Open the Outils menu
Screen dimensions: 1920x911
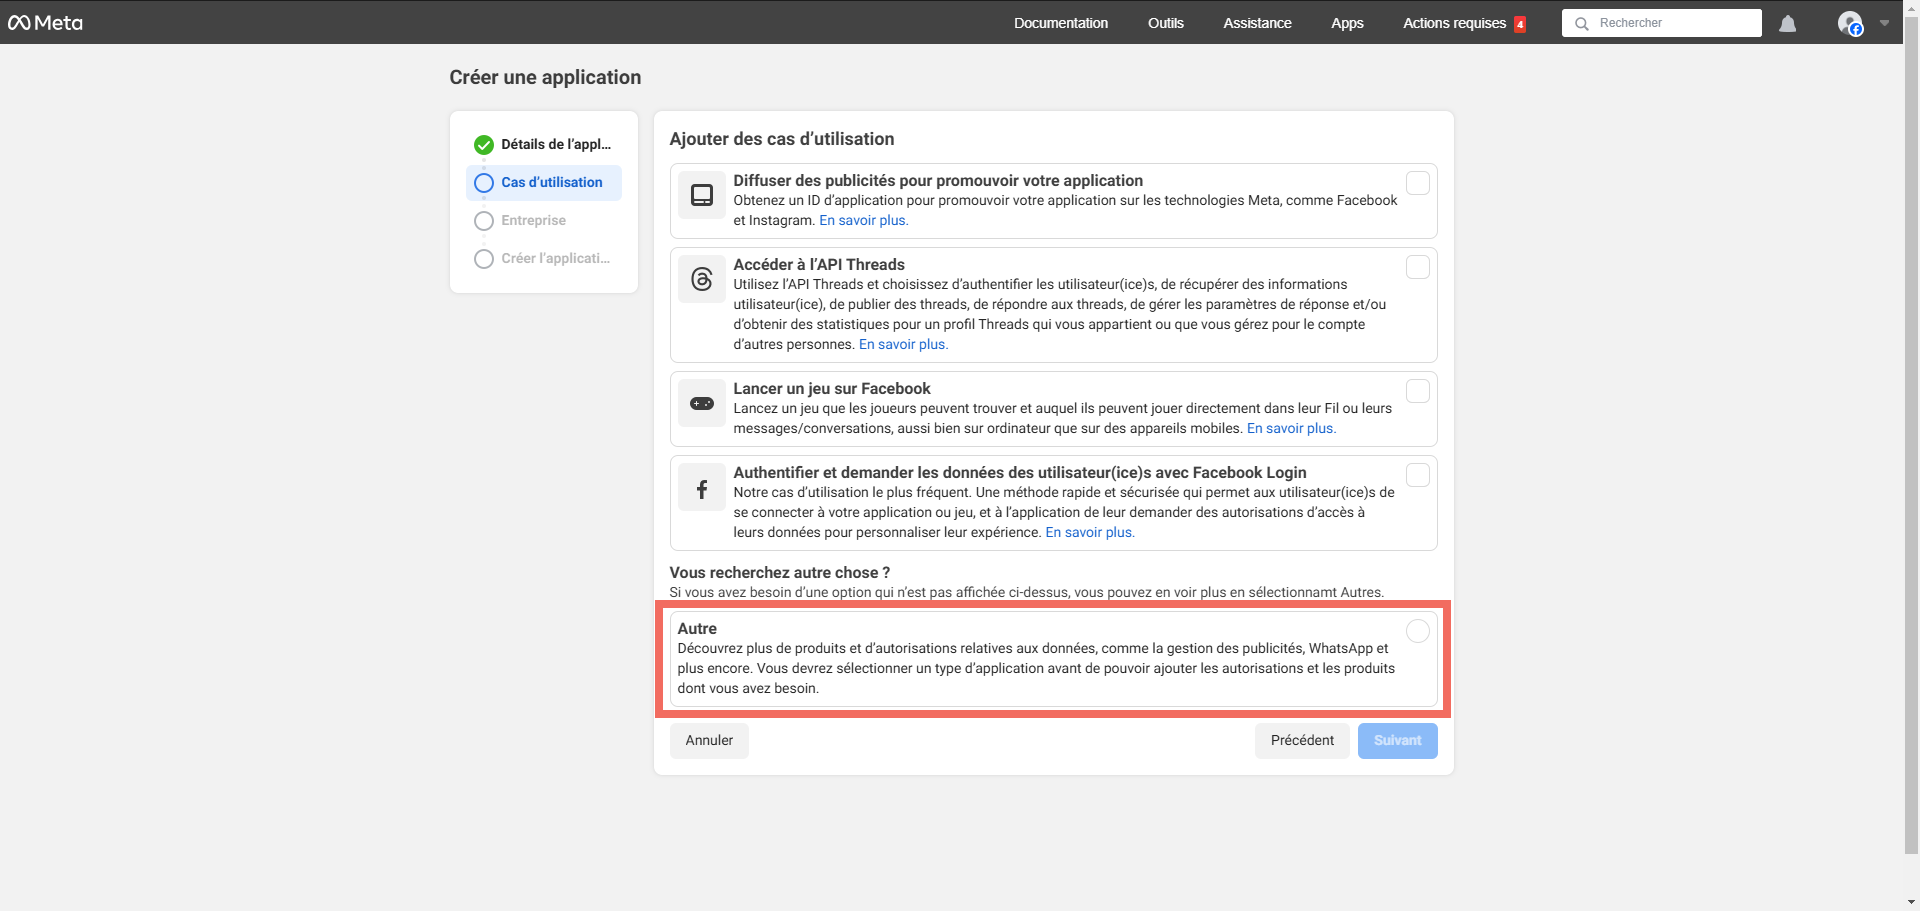point(1166,23)
